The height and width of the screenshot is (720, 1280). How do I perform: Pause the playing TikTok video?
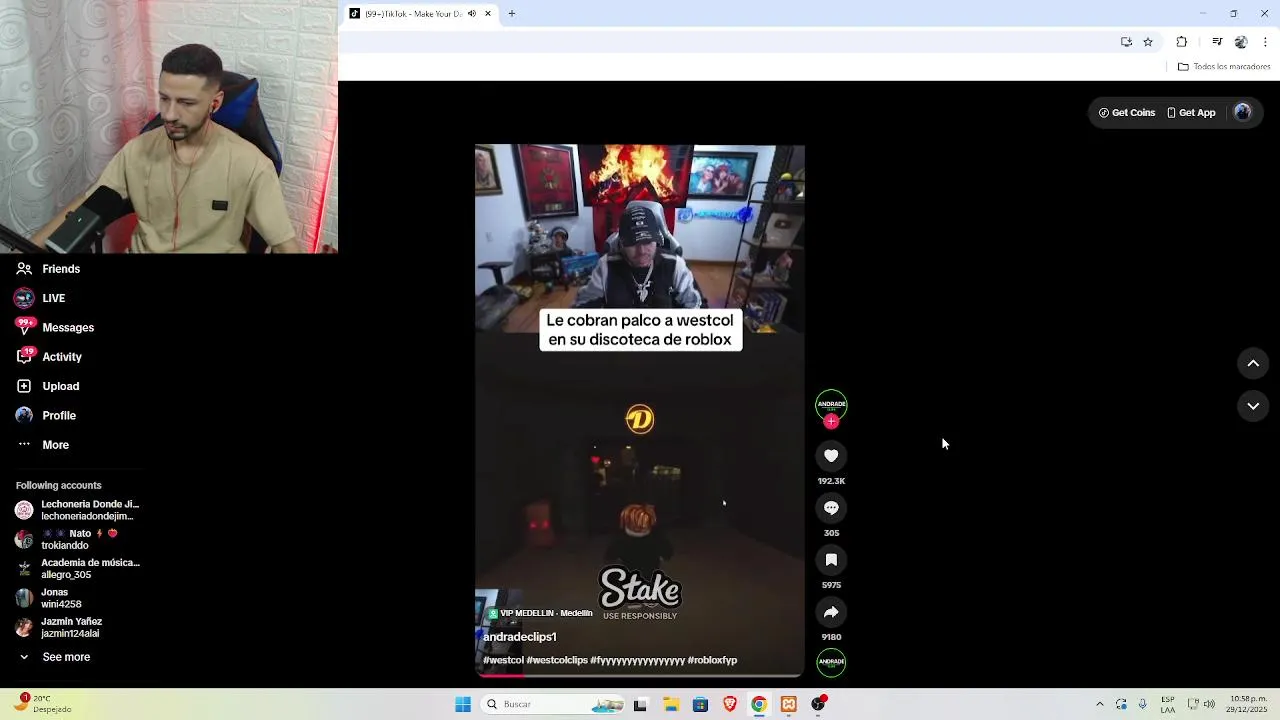tap(640, 411)
